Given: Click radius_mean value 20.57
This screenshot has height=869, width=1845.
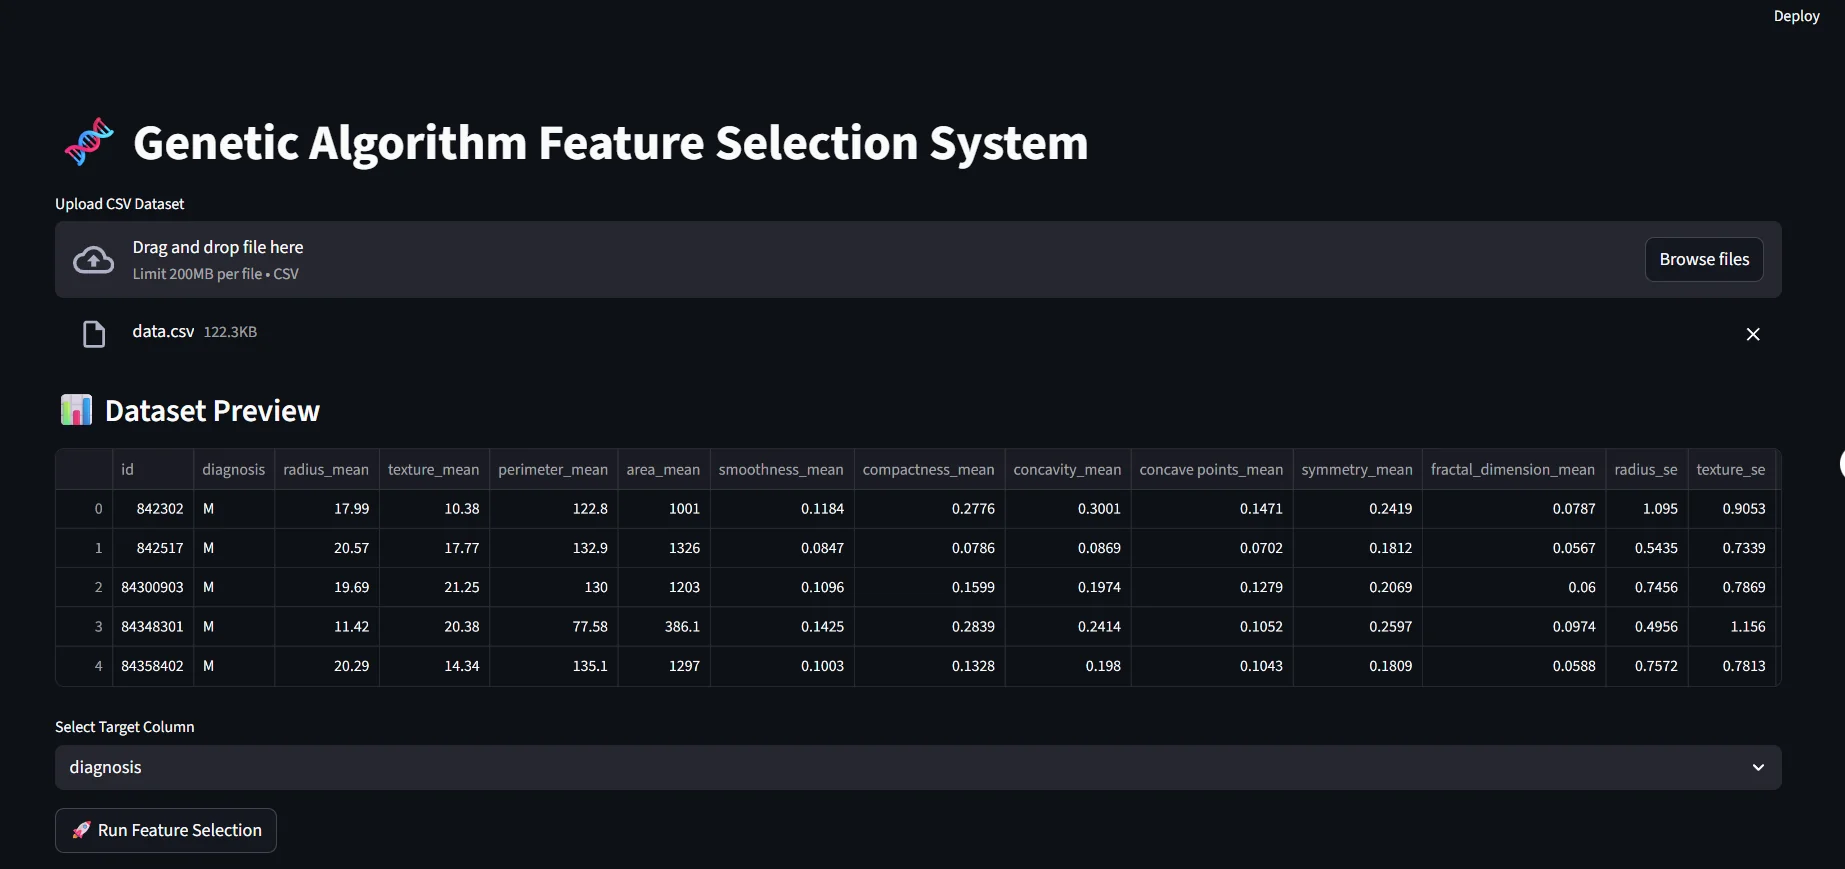Looking at the screenshot, I should pyautogui.click(x=326, y=548).
